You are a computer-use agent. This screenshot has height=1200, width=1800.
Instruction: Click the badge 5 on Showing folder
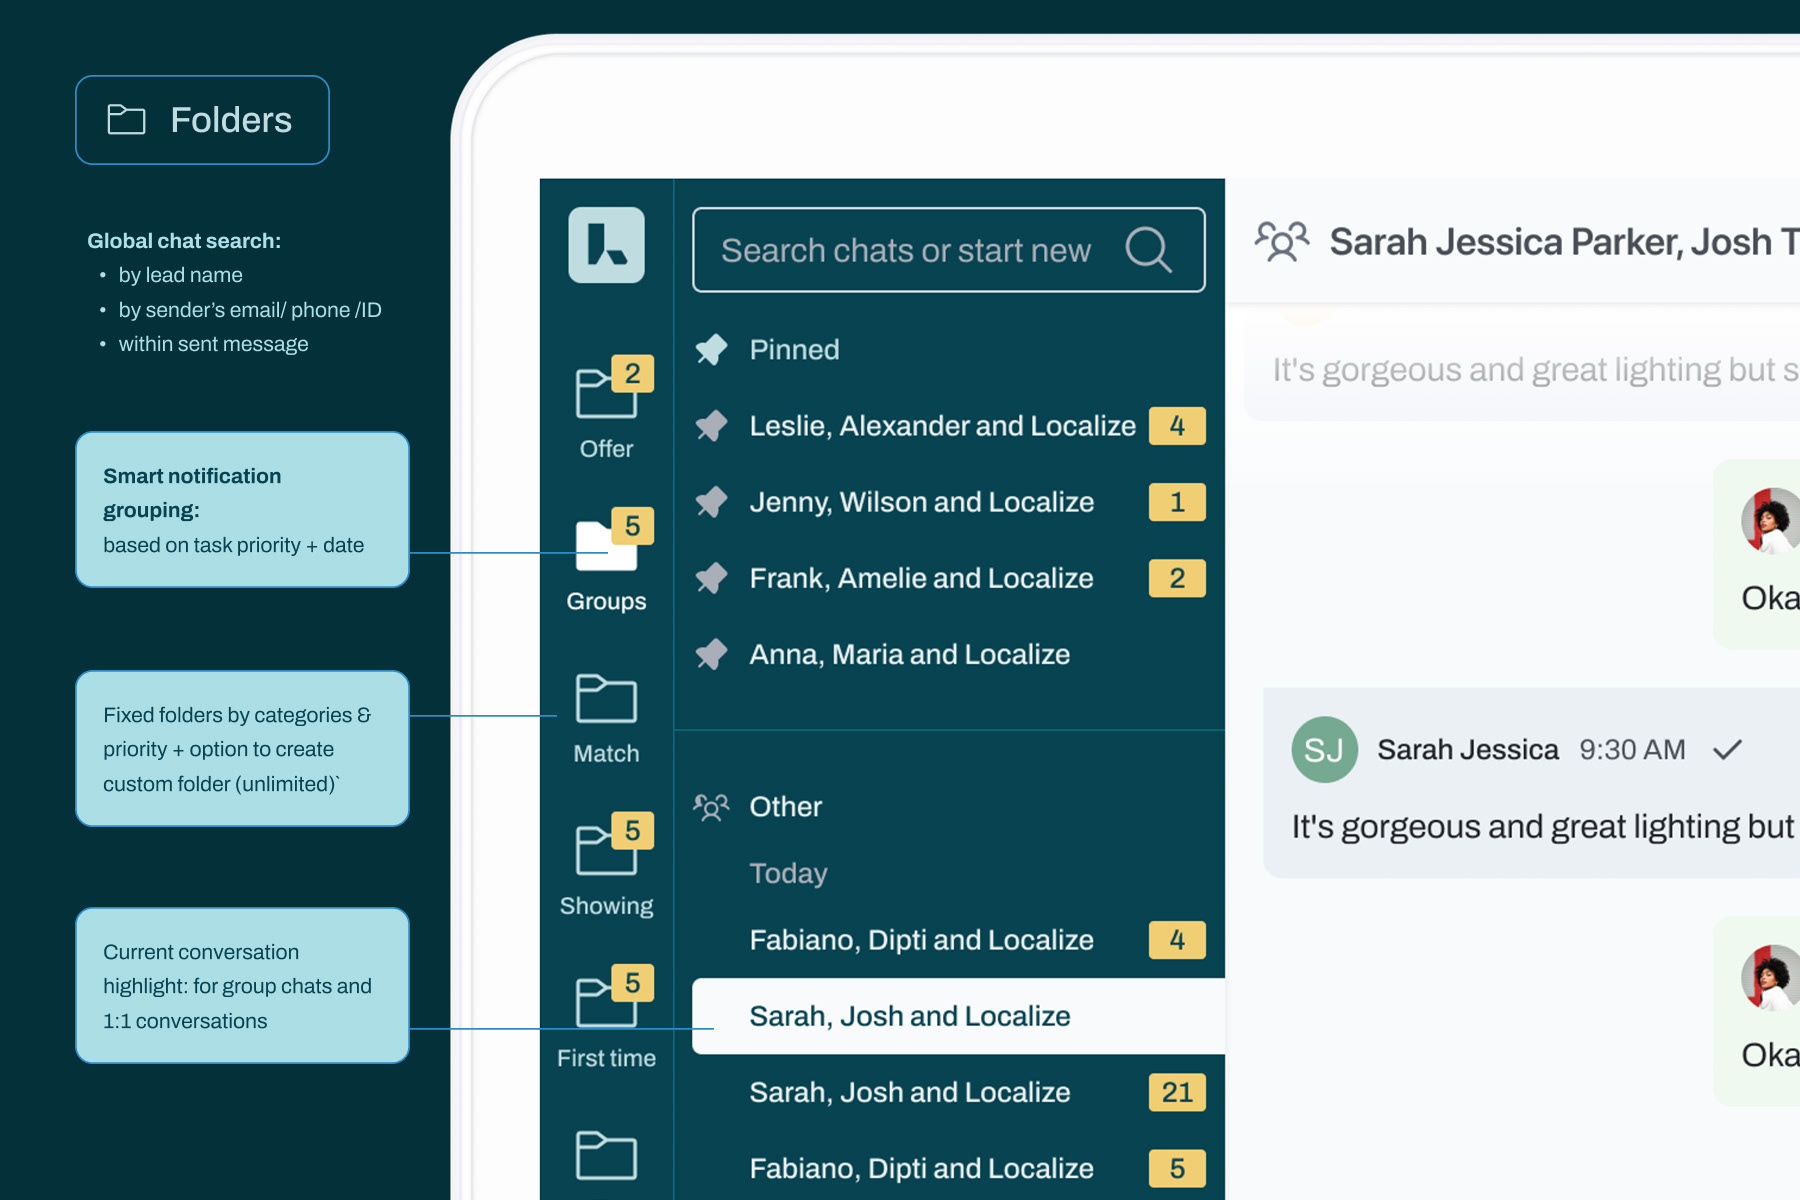[x=632, y=830]
